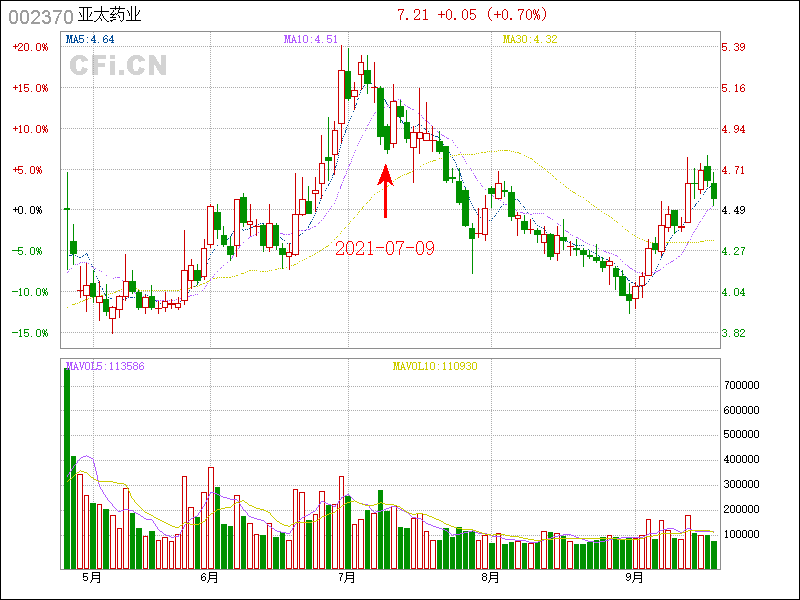Select the MA10:4.51 indicator label
The height and width of the screenshot is (600, 800).
(311, 39)
